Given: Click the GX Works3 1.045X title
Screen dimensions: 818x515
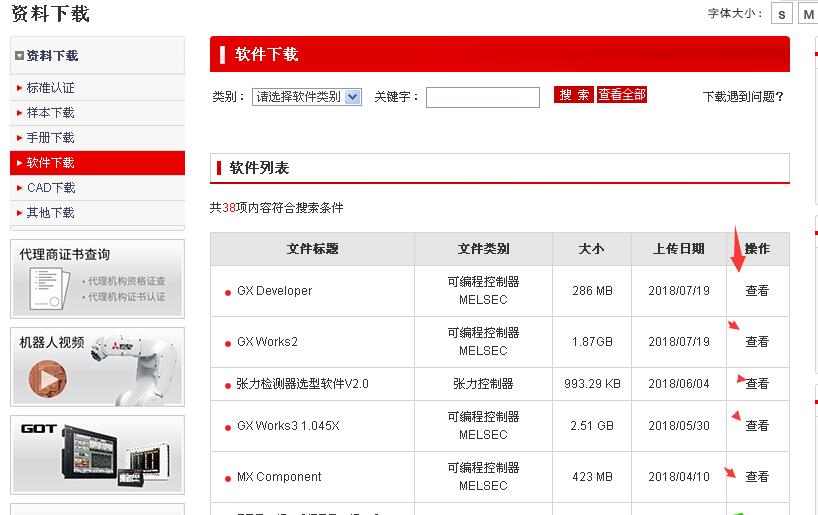Looking at the screenshot, I should [x=288, y=426].
